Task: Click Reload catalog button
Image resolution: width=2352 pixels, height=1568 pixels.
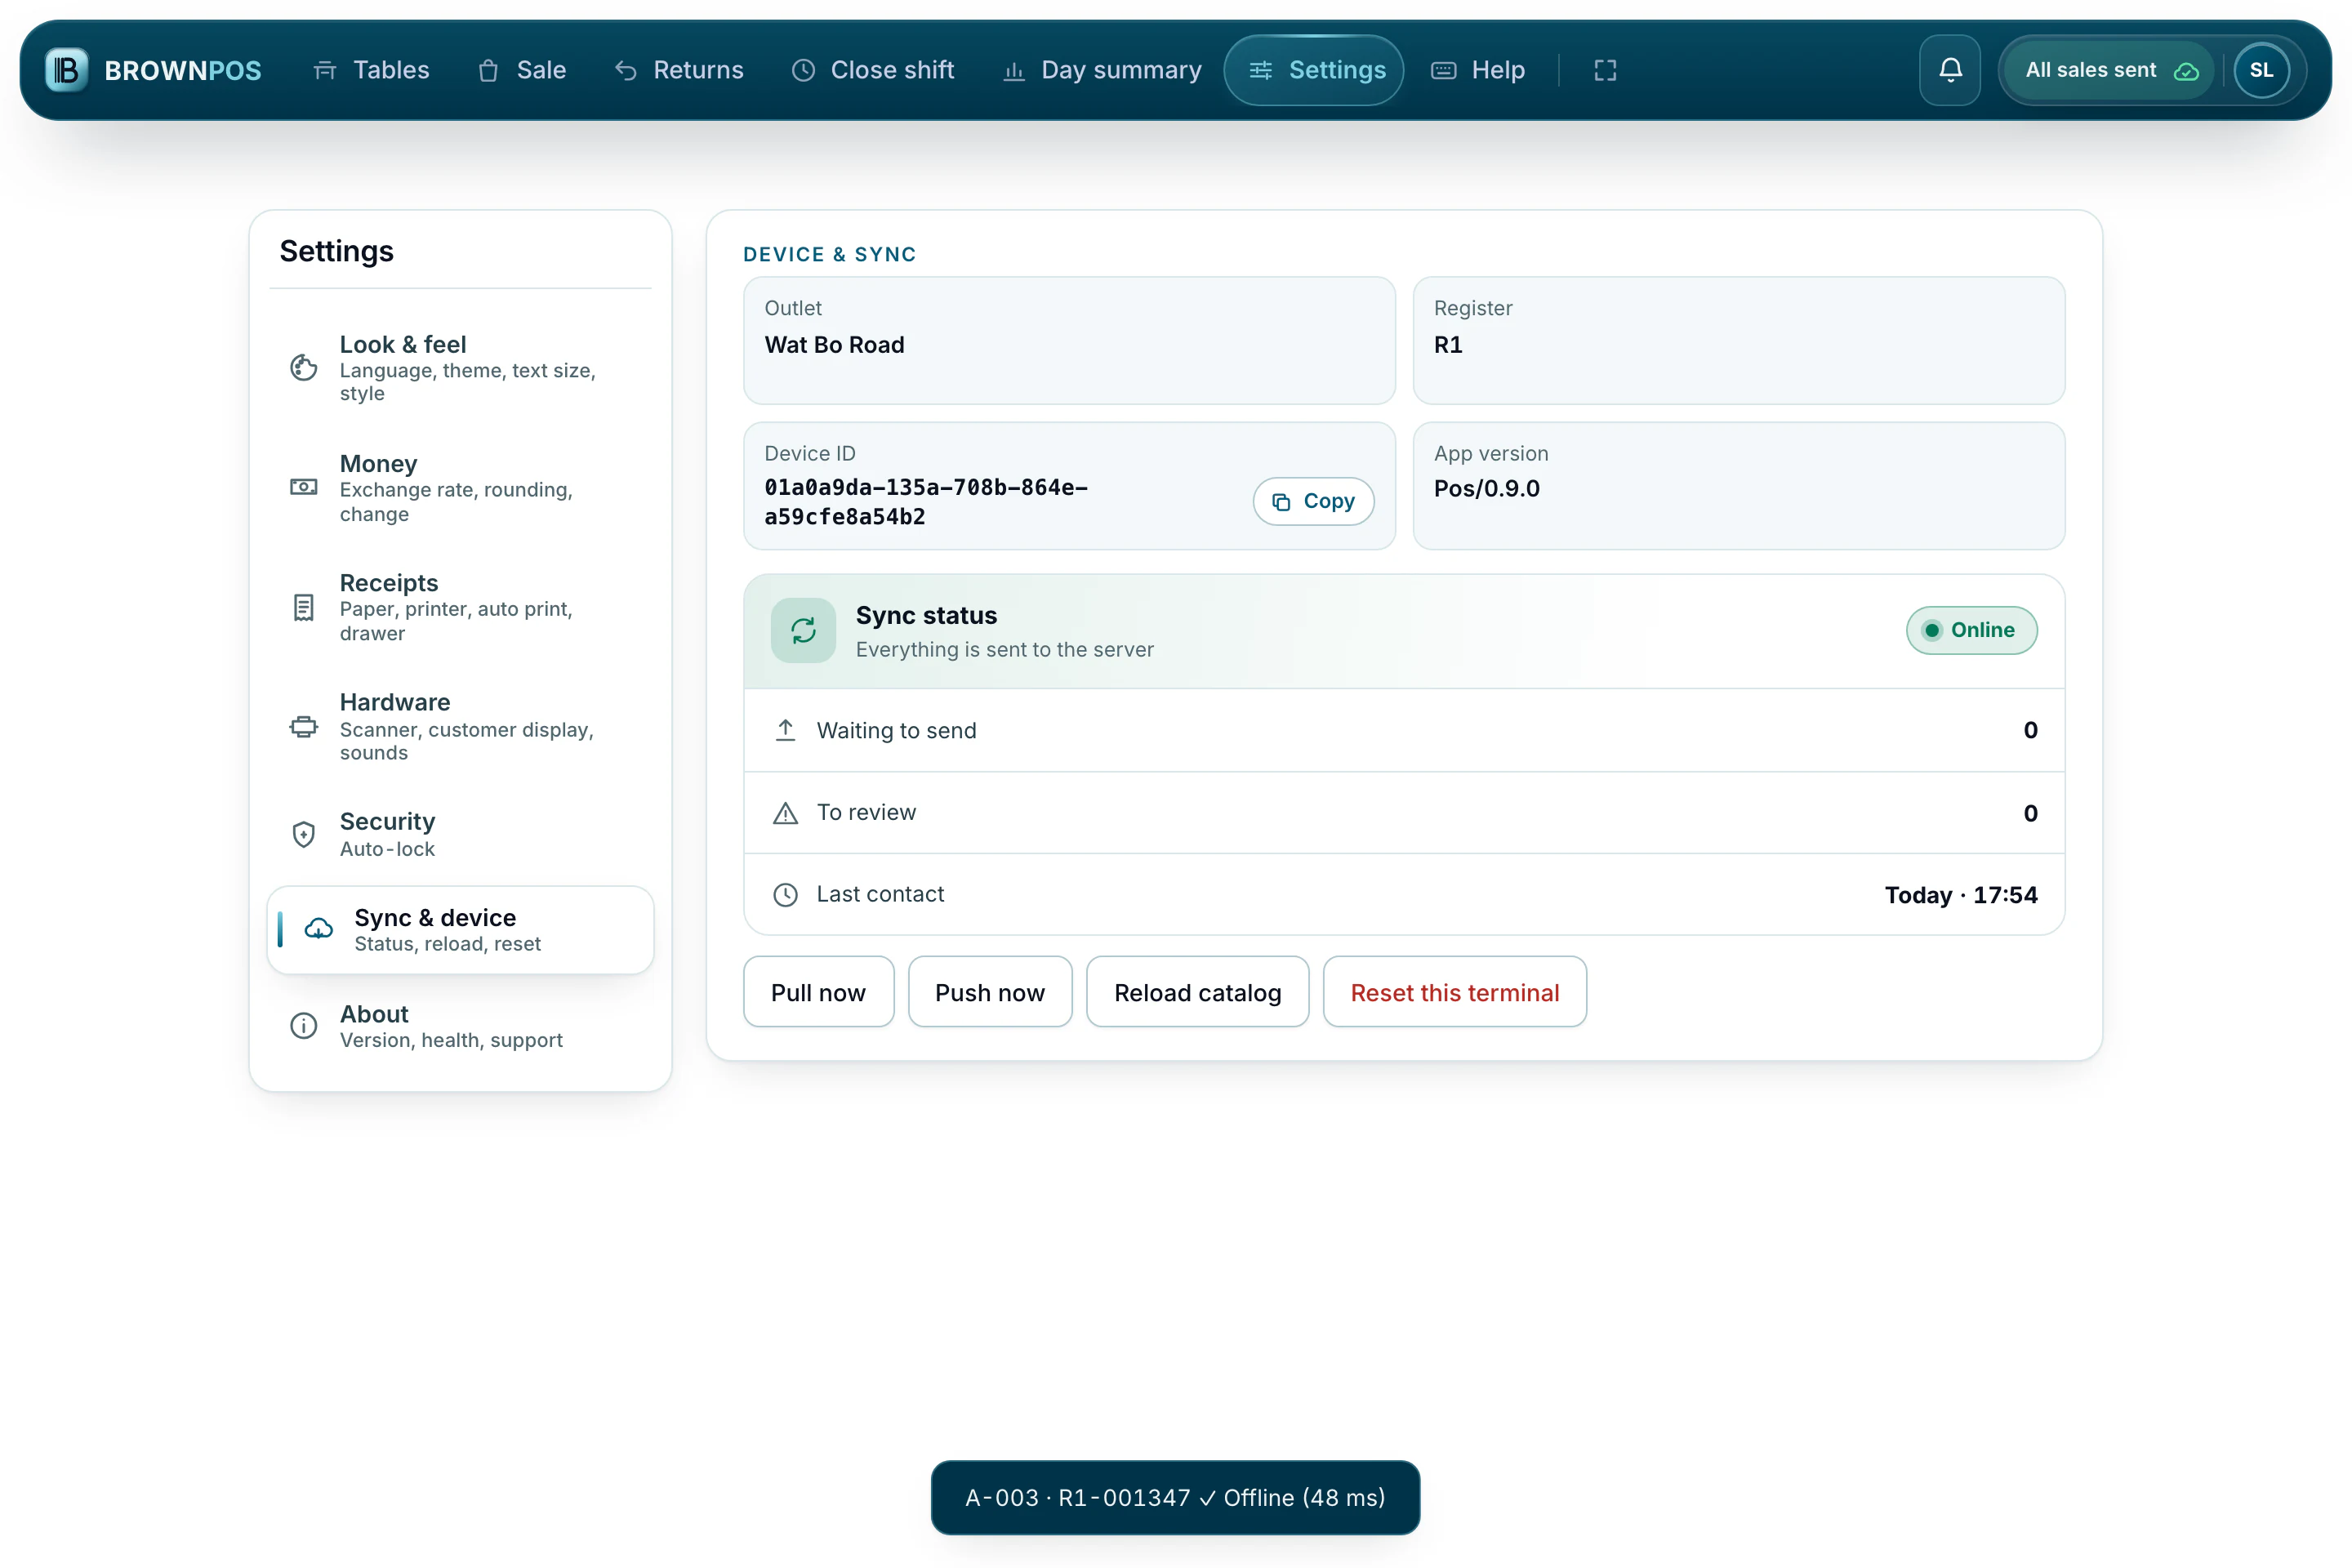Action: click(1197, 992)
